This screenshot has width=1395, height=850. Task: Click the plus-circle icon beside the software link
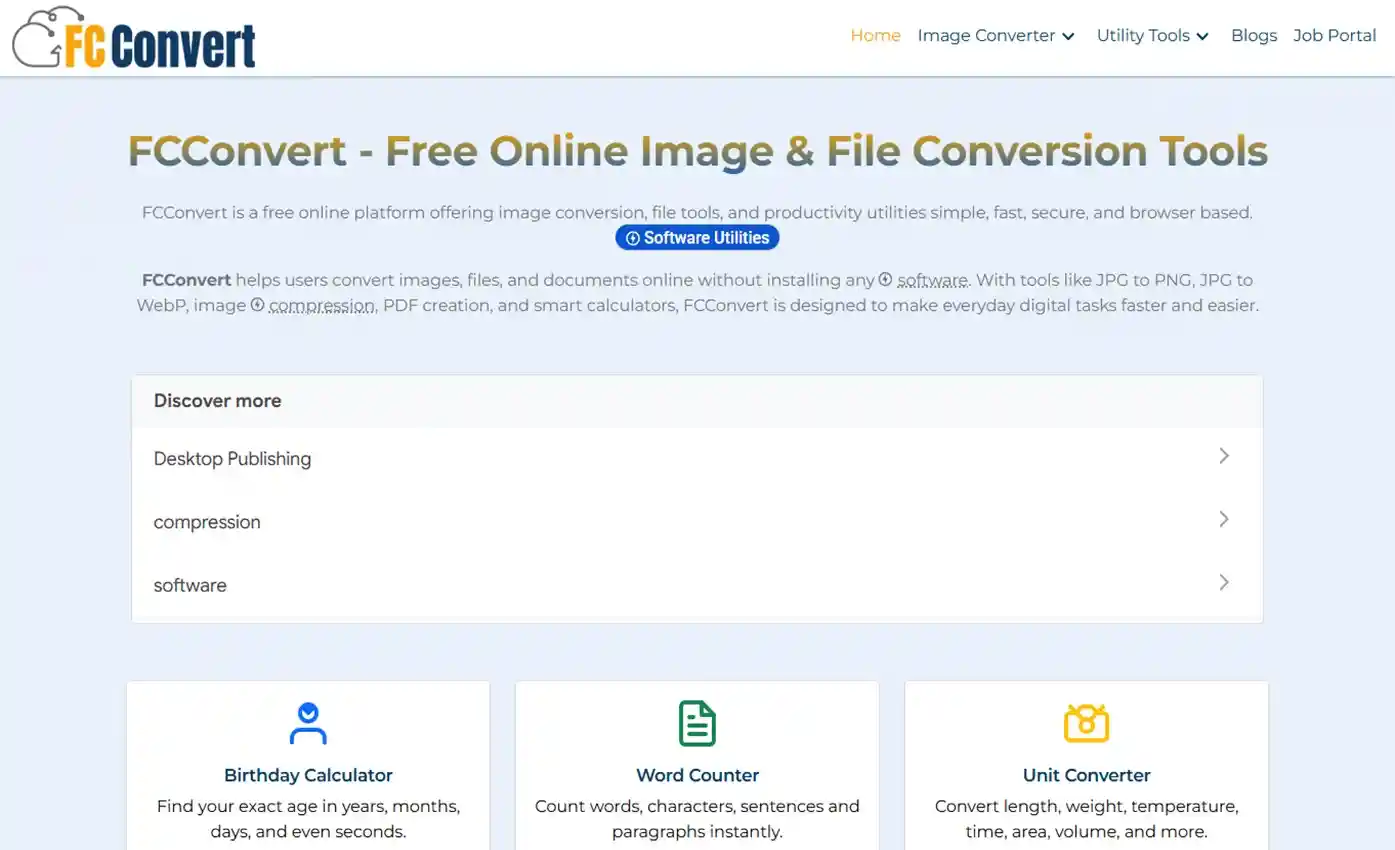884,280
